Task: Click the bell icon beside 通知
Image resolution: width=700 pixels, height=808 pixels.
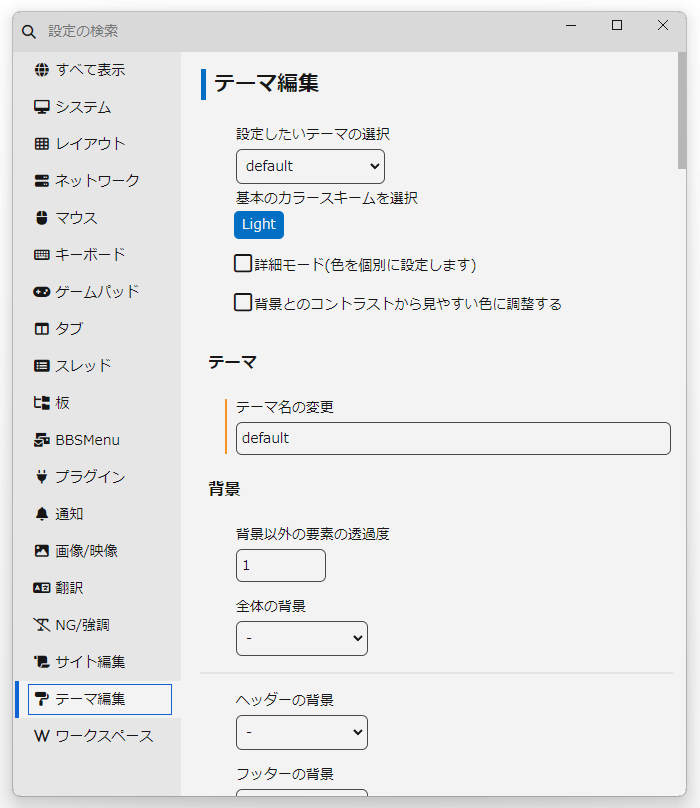Action: point(42,514)
